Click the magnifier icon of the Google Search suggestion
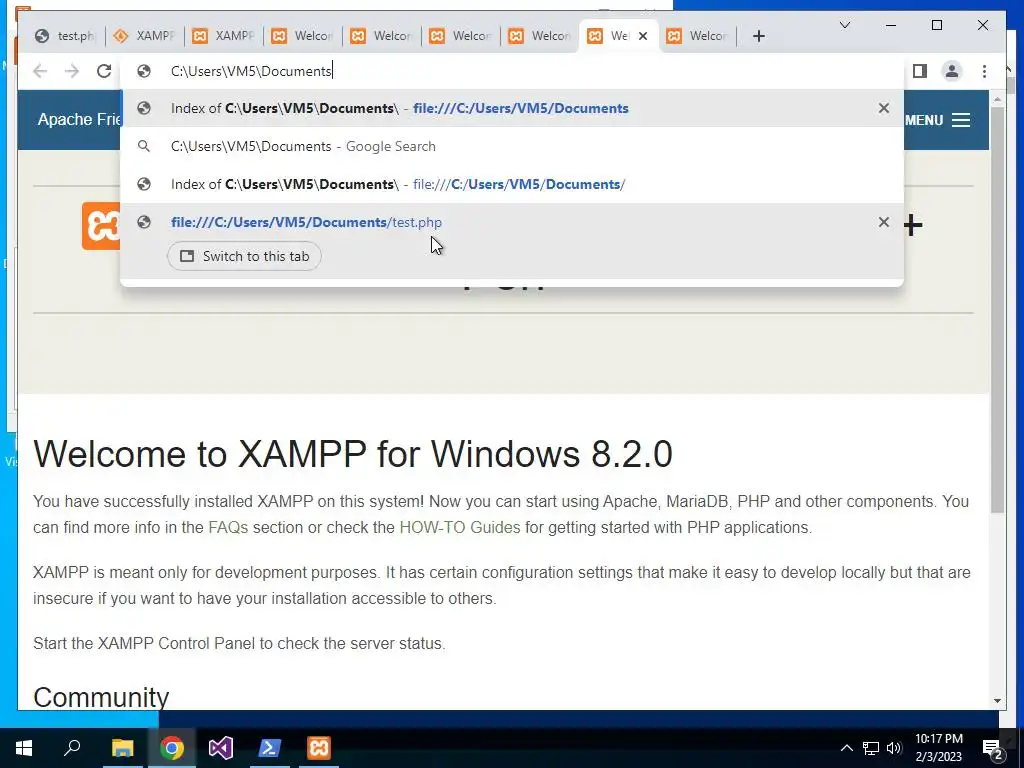 (144, 146)
